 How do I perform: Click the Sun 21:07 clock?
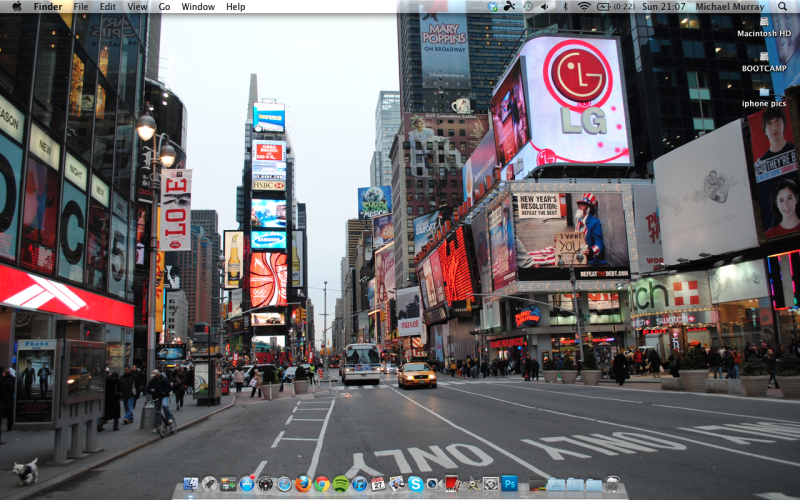pos(664,7)
